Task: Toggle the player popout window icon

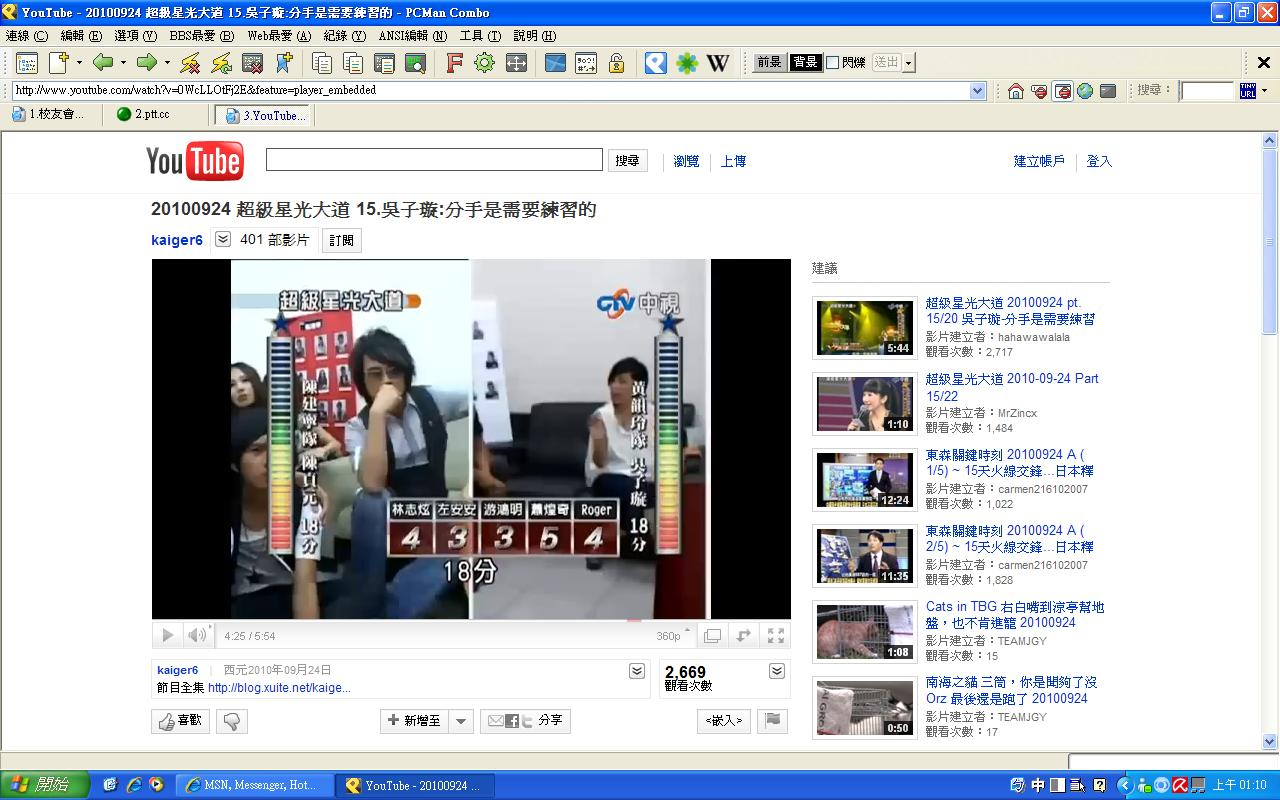Action: pos(712,635)
